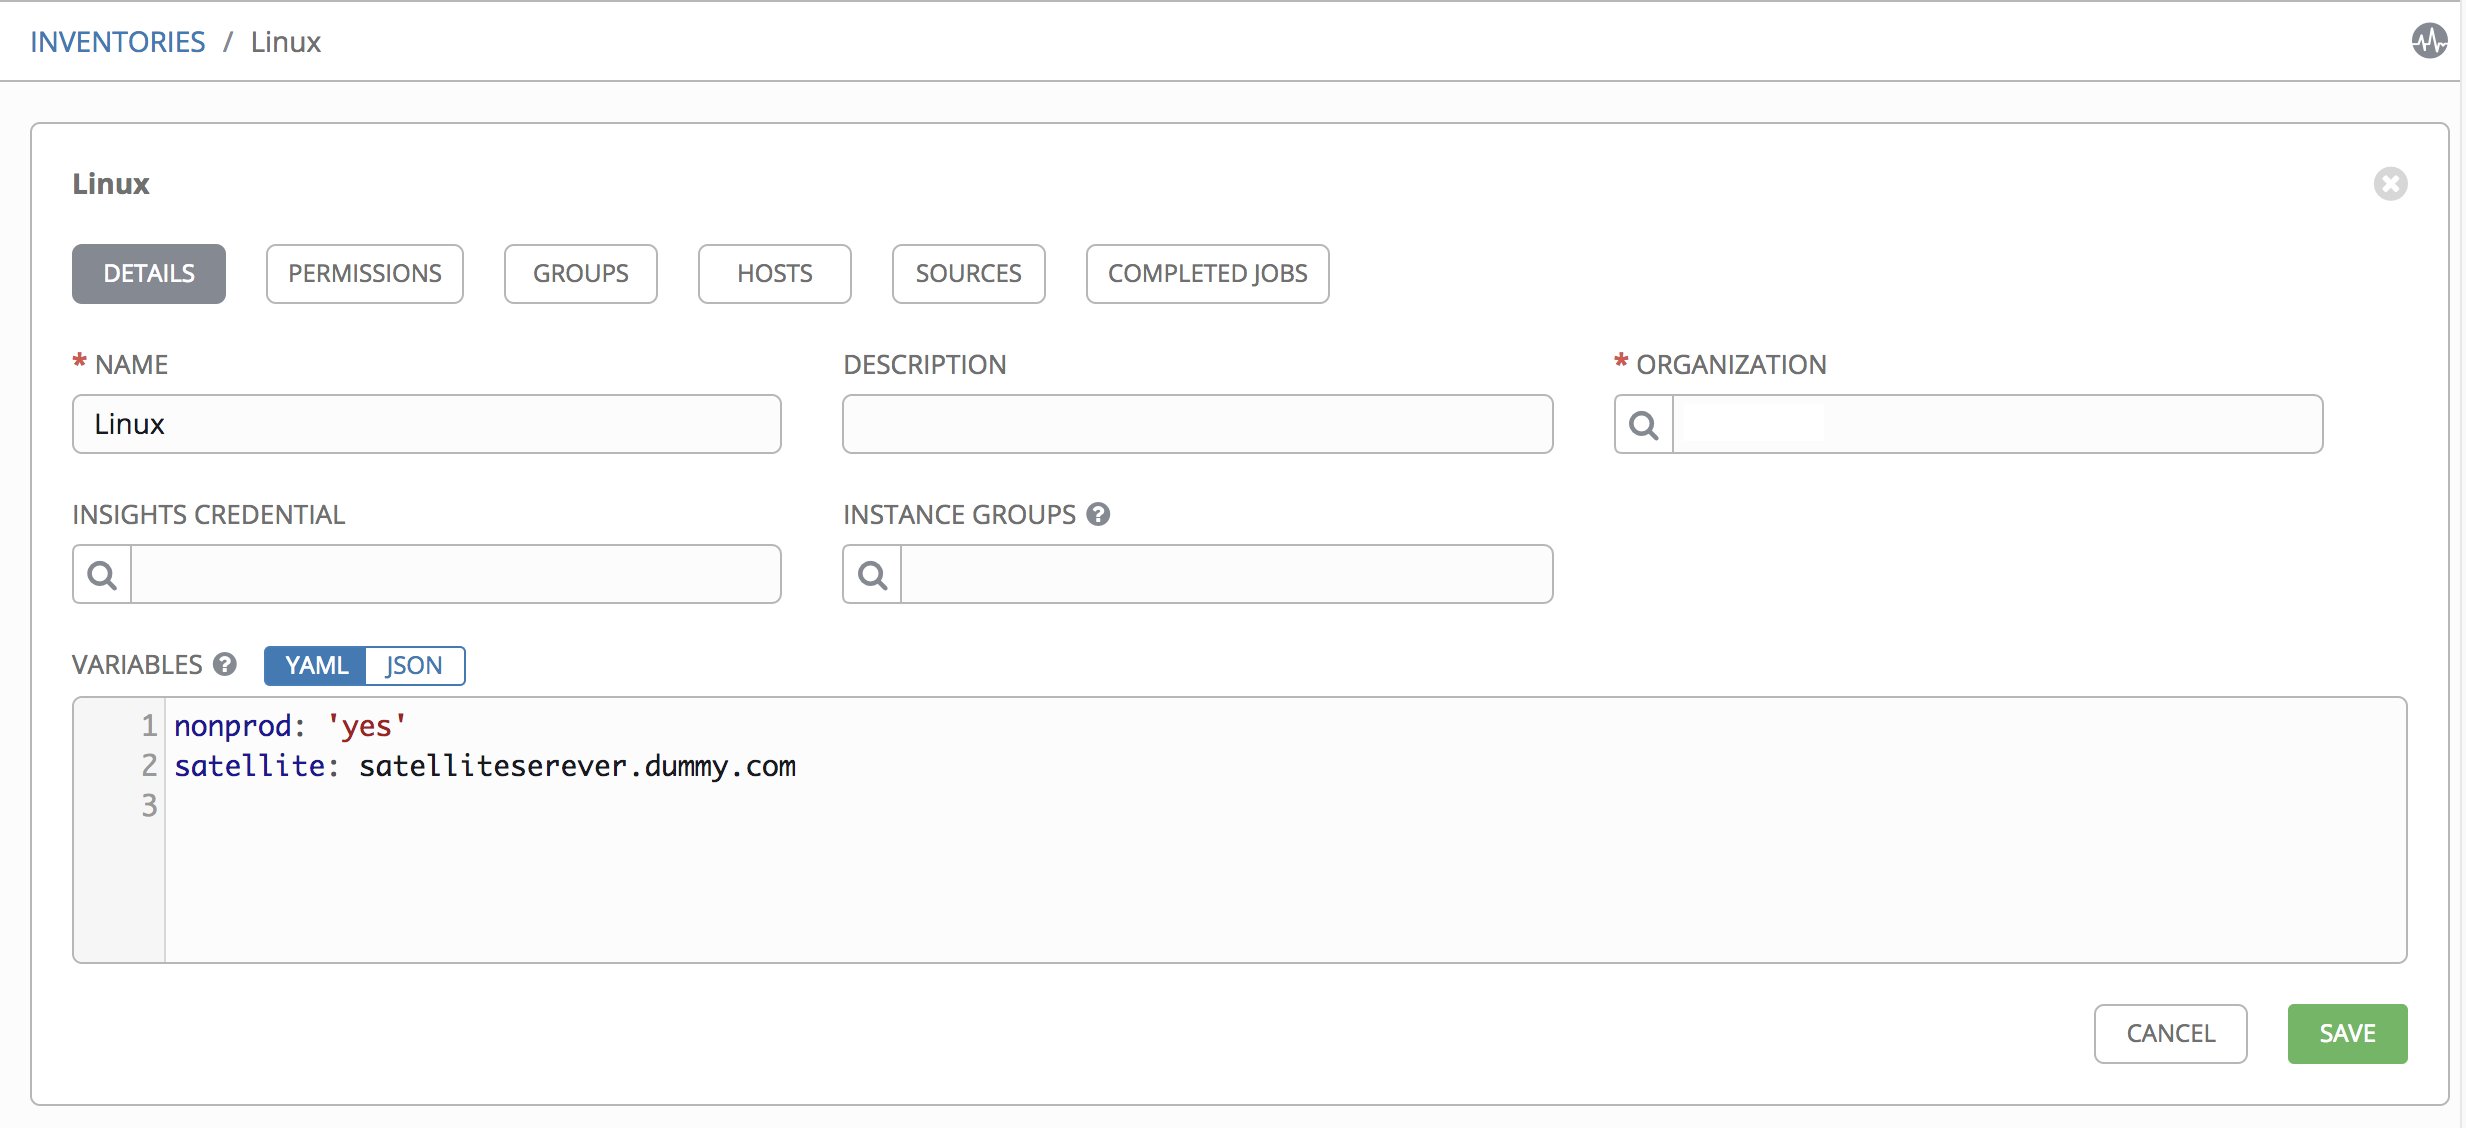The image size is (2466, 1128).
Task: Open the Permissions tab
Action: pyautogui.click(x=365, y=274)
